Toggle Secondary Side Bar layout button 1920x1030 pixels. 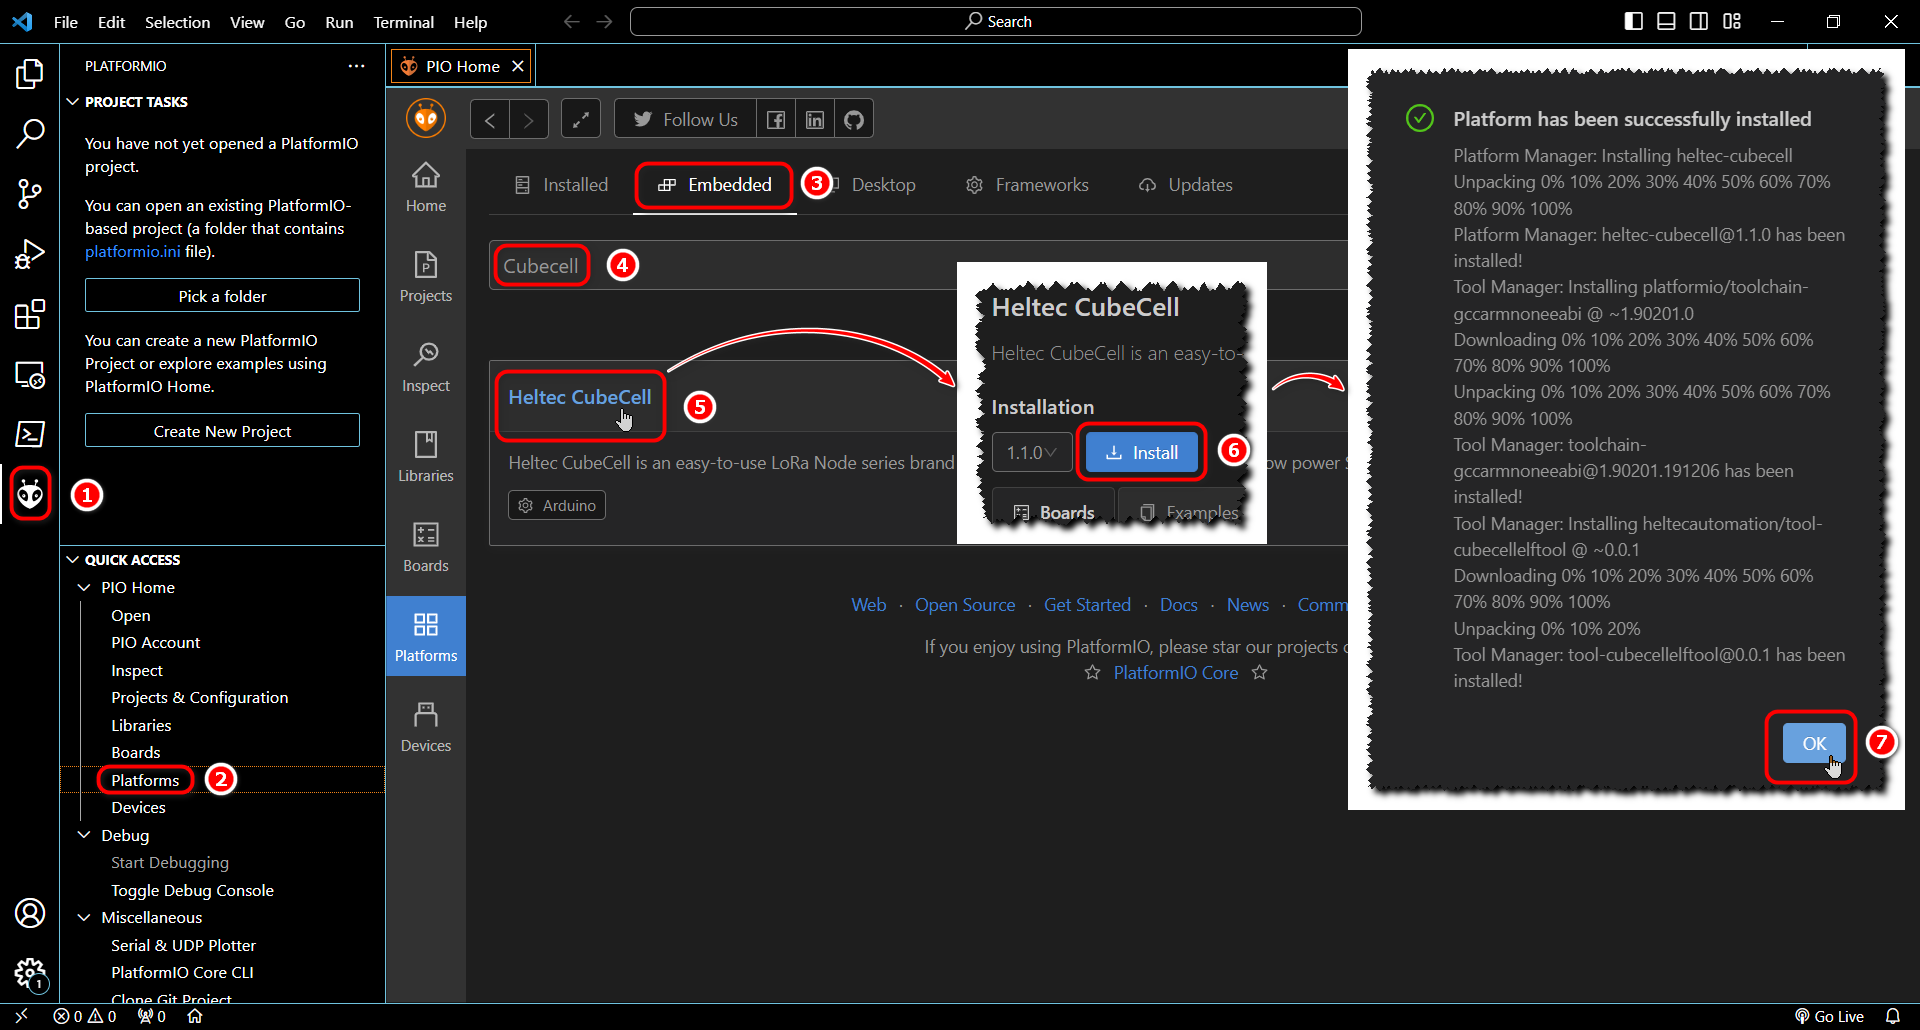[1699, 21]
